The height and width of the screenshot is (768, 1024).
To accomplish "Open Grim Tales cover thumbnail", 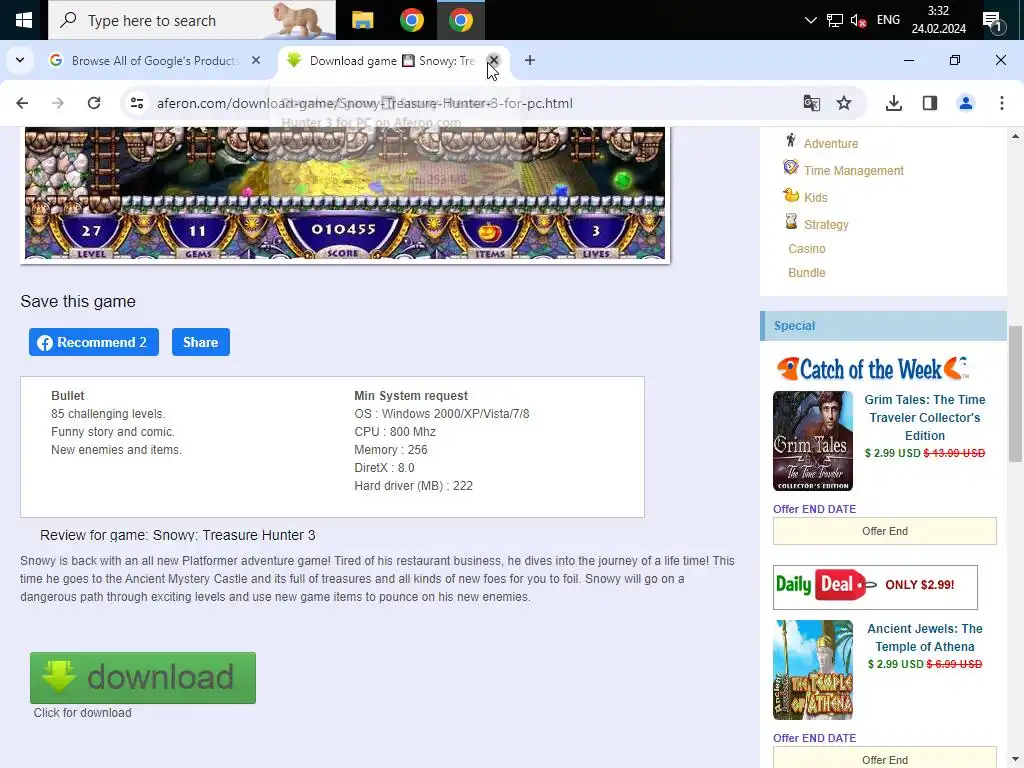I will (812, 441).
